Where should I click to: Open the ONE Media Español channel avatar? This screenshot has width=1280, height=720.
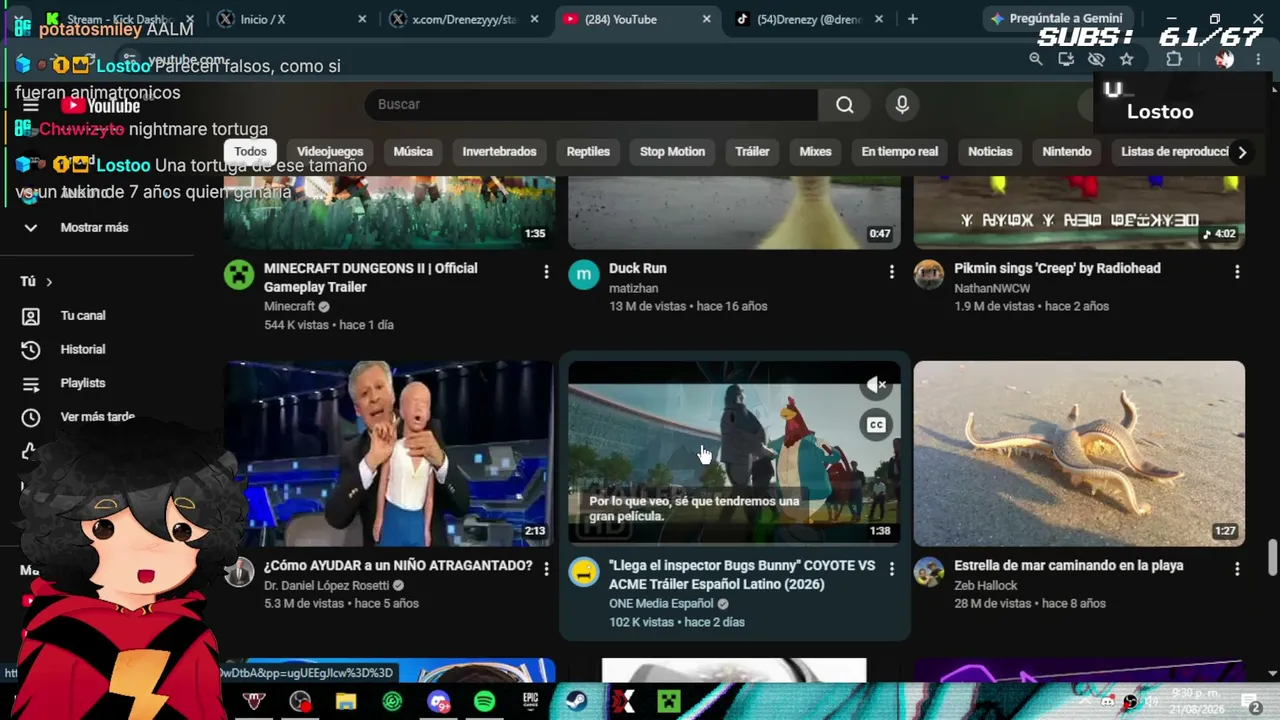click(584, 572)
